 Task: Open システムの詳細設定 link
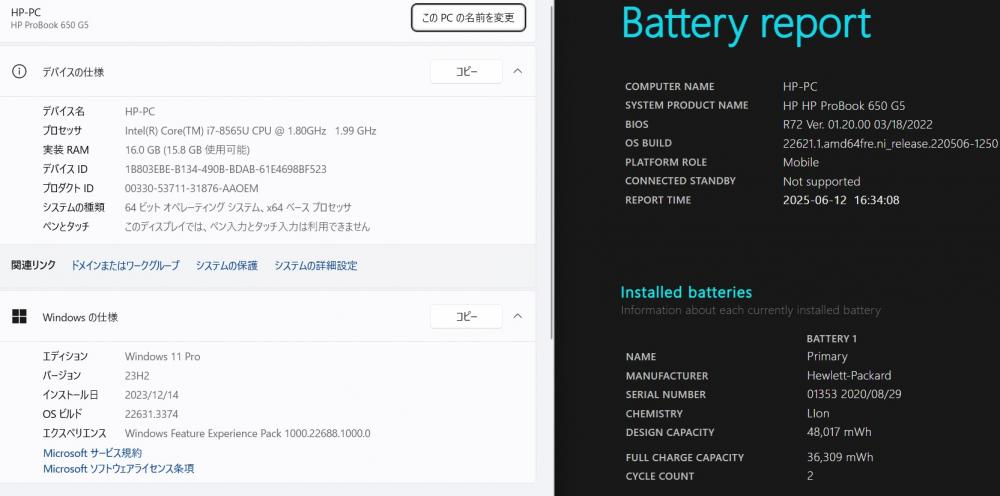pos(316,265)
